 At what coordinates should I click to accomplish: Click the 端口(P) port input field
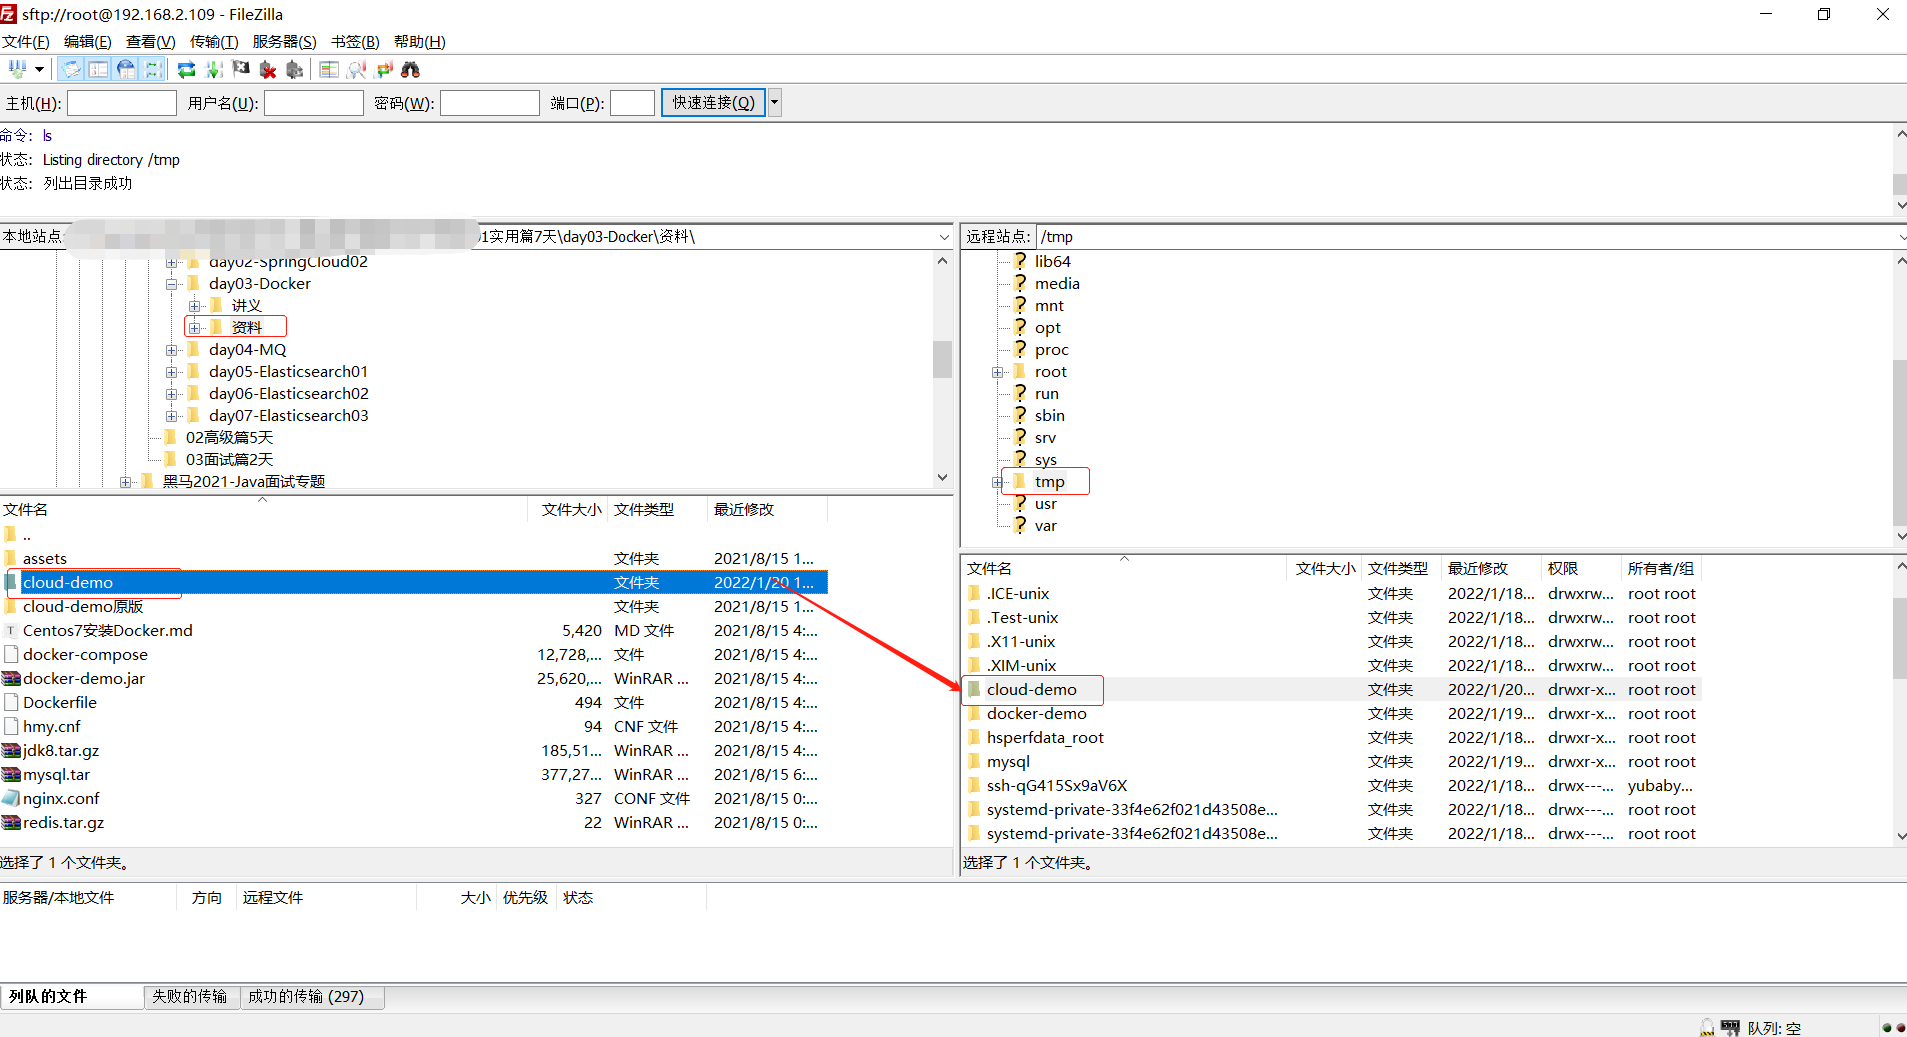(x=633, y=103)
